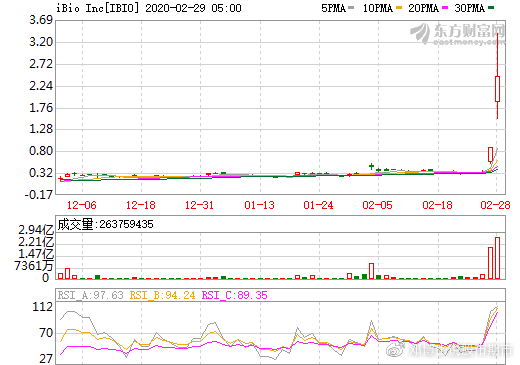Image resolution: width=520 pixels, height=365 pixels.
Task: Click the small red candlestick near 0.80
Action: click(490, 155)
